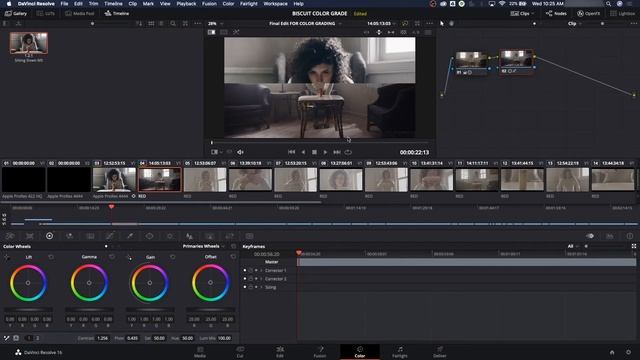Open the Camera Raw palette
Screen dimensions: 640x360
(10, 236)
